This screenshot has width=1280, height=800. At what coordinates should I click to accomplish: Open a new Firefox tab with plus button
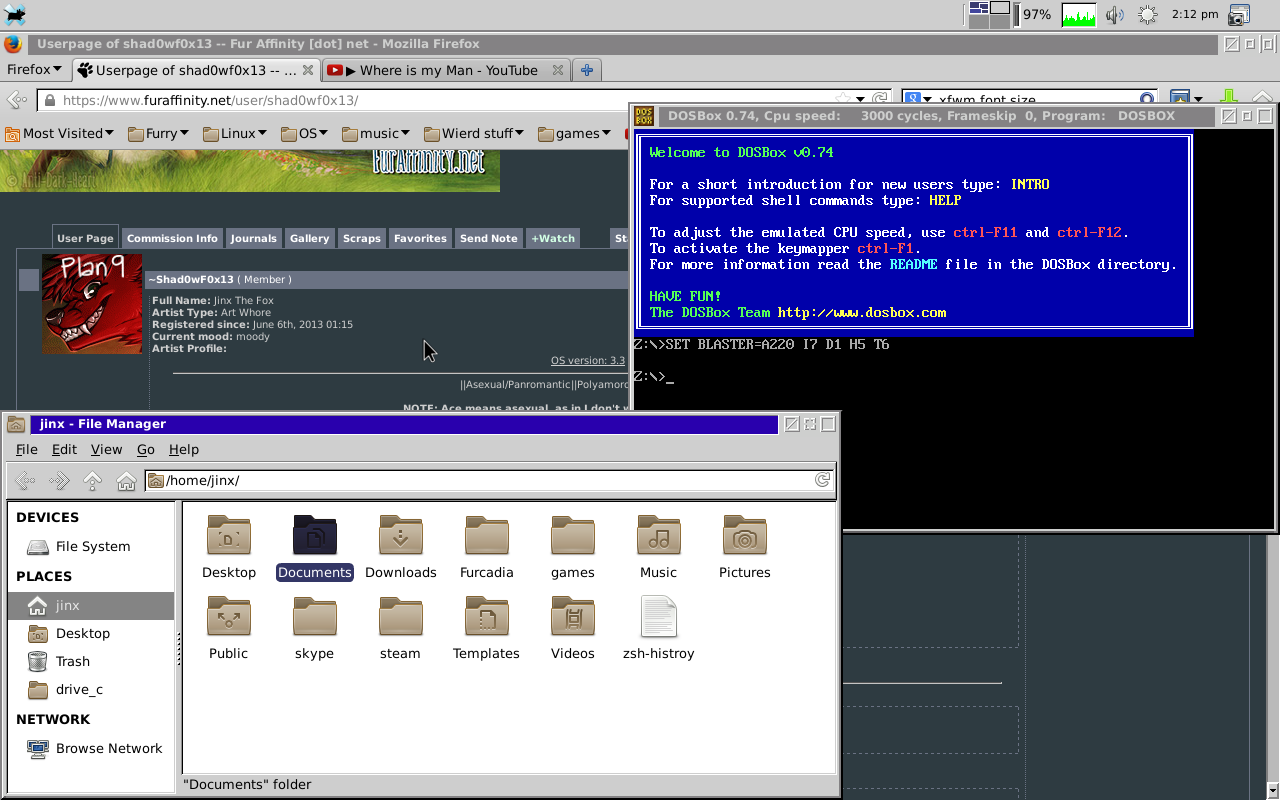(x=587, y=70)
